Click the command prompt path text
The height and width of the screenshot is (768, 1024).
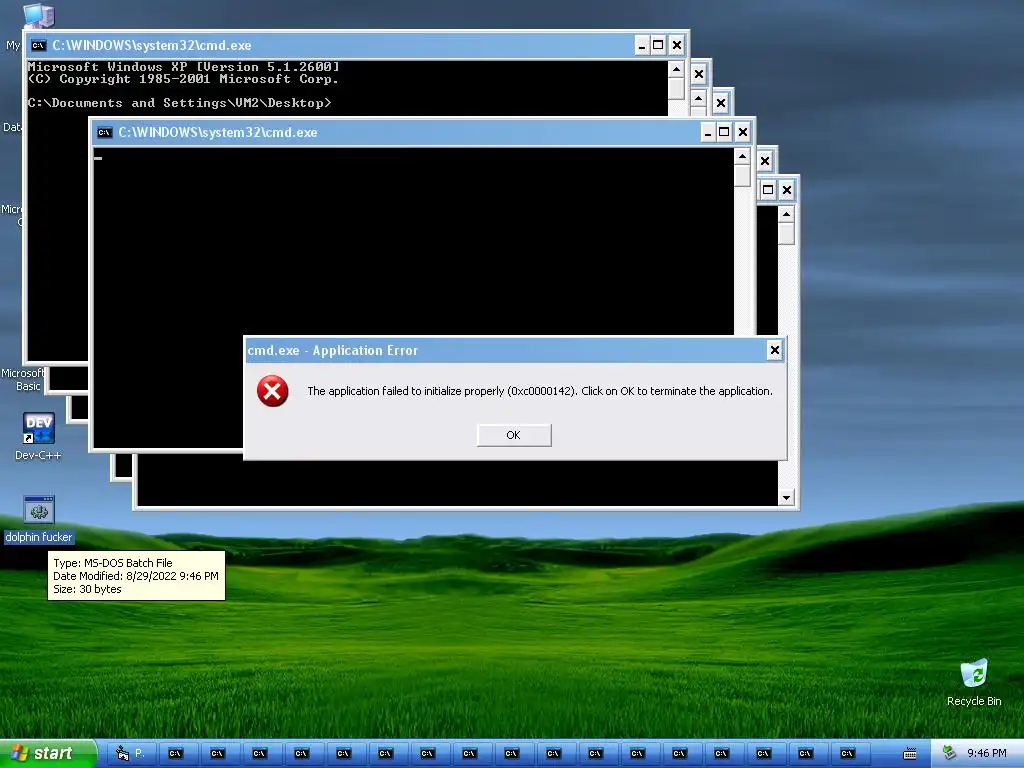coord(179,103)
